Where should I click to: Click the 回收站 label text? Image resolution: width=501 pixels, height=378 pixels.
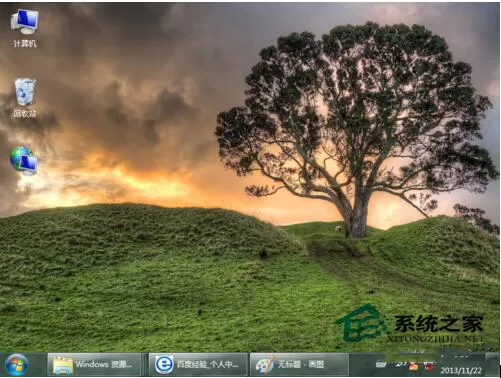pyautogui.click(x=25, y=114)
